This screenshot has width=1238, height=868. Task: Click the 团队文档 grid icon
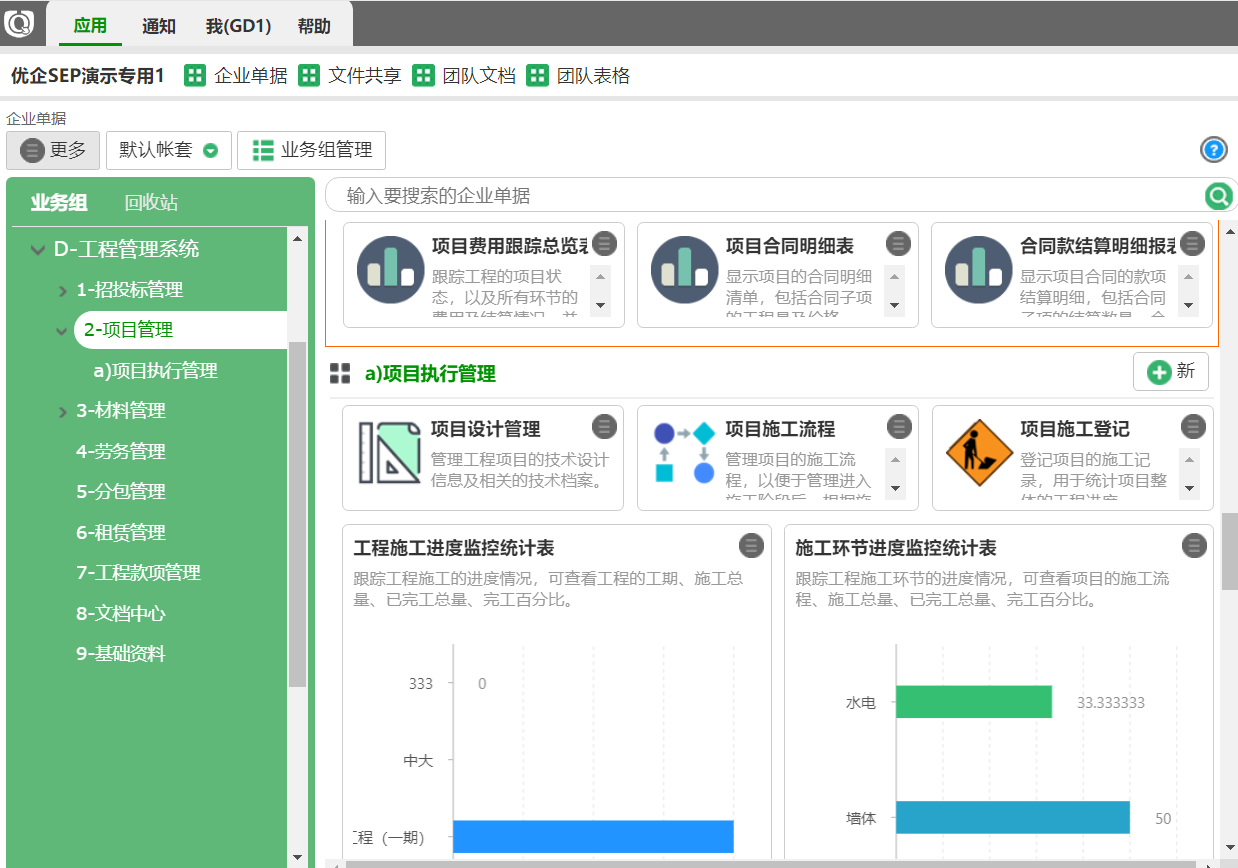pyautogui.click(x=424, y=76)
